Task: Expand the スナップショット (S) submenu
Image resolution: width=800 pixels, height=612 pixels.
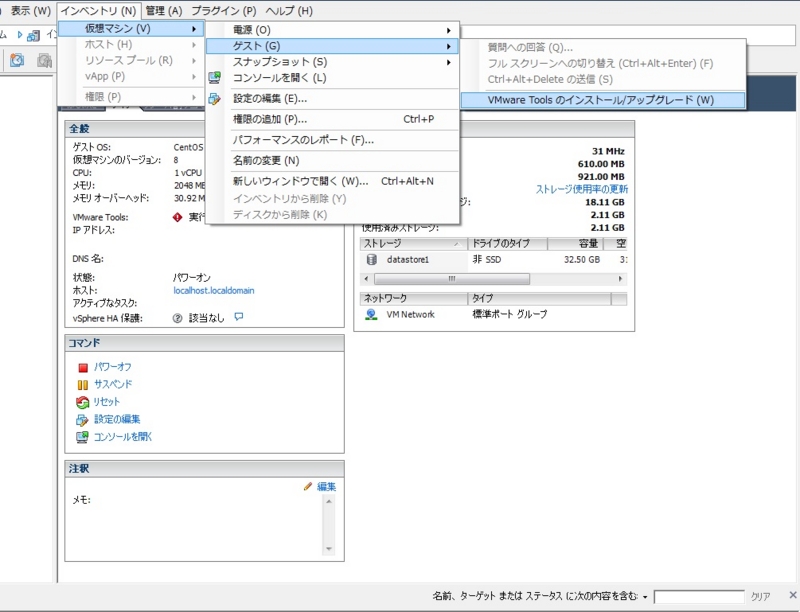Action: (x=333, y=62)
